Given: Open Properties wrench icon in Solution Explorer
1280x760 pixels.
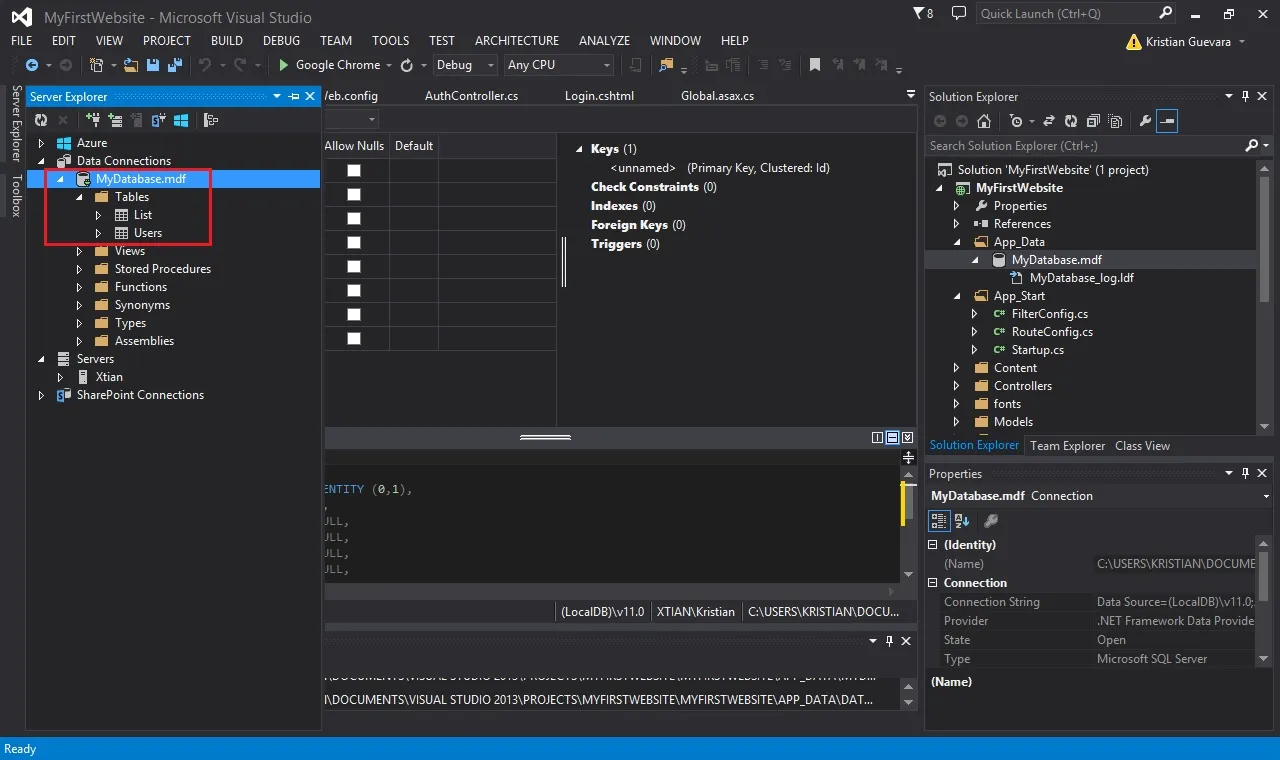Looking at the screenshot, I should click(1145, 121).
